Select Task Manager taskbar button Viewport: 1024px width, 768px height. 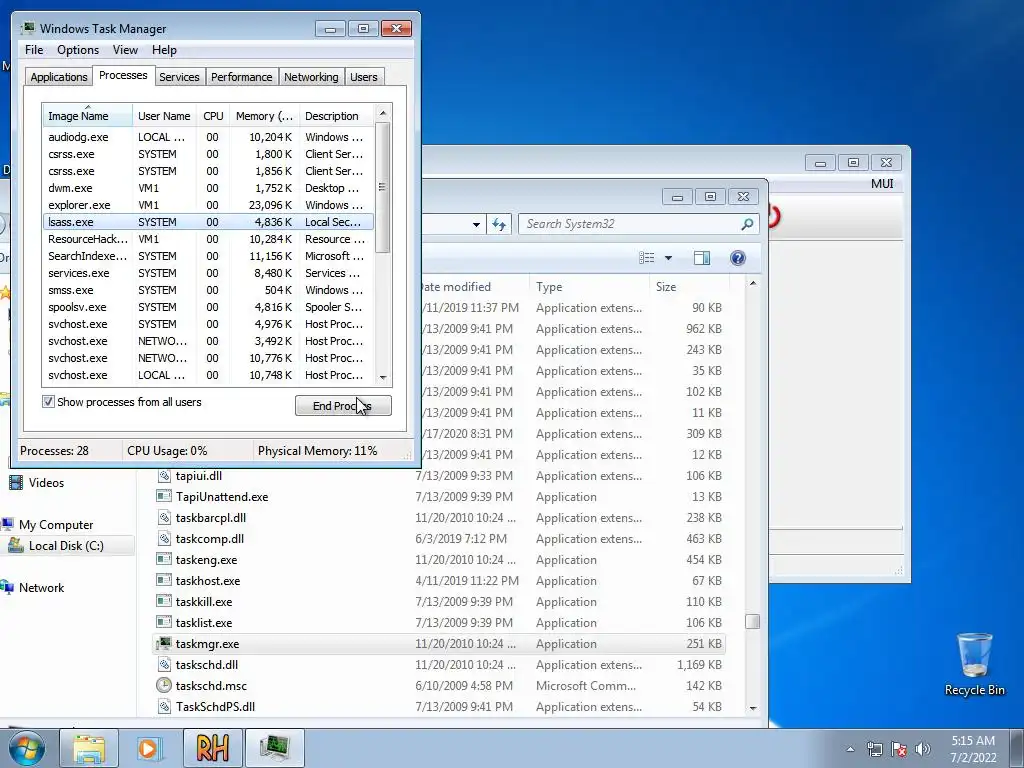(x=274, y=748)
